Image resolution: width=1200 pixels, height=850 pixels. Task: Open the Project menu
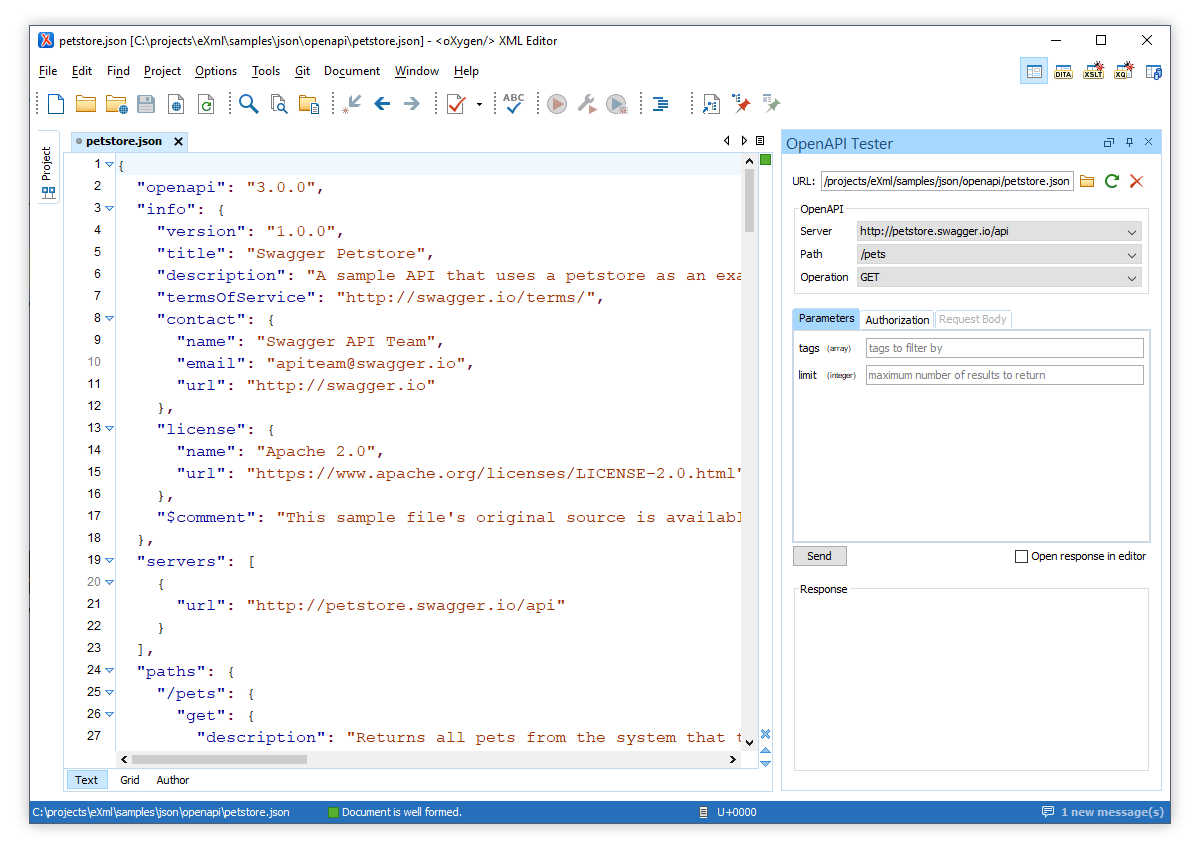tap(162, 71)
